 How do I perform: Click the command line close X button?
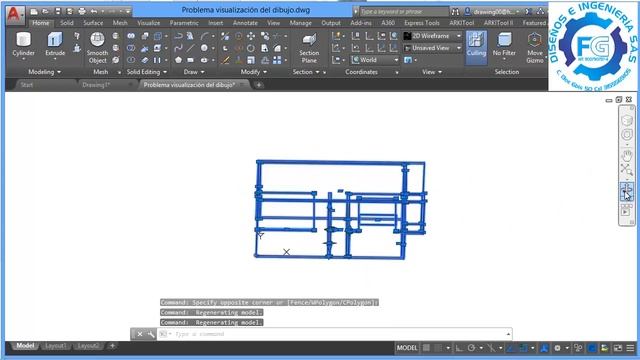(140, 334)
